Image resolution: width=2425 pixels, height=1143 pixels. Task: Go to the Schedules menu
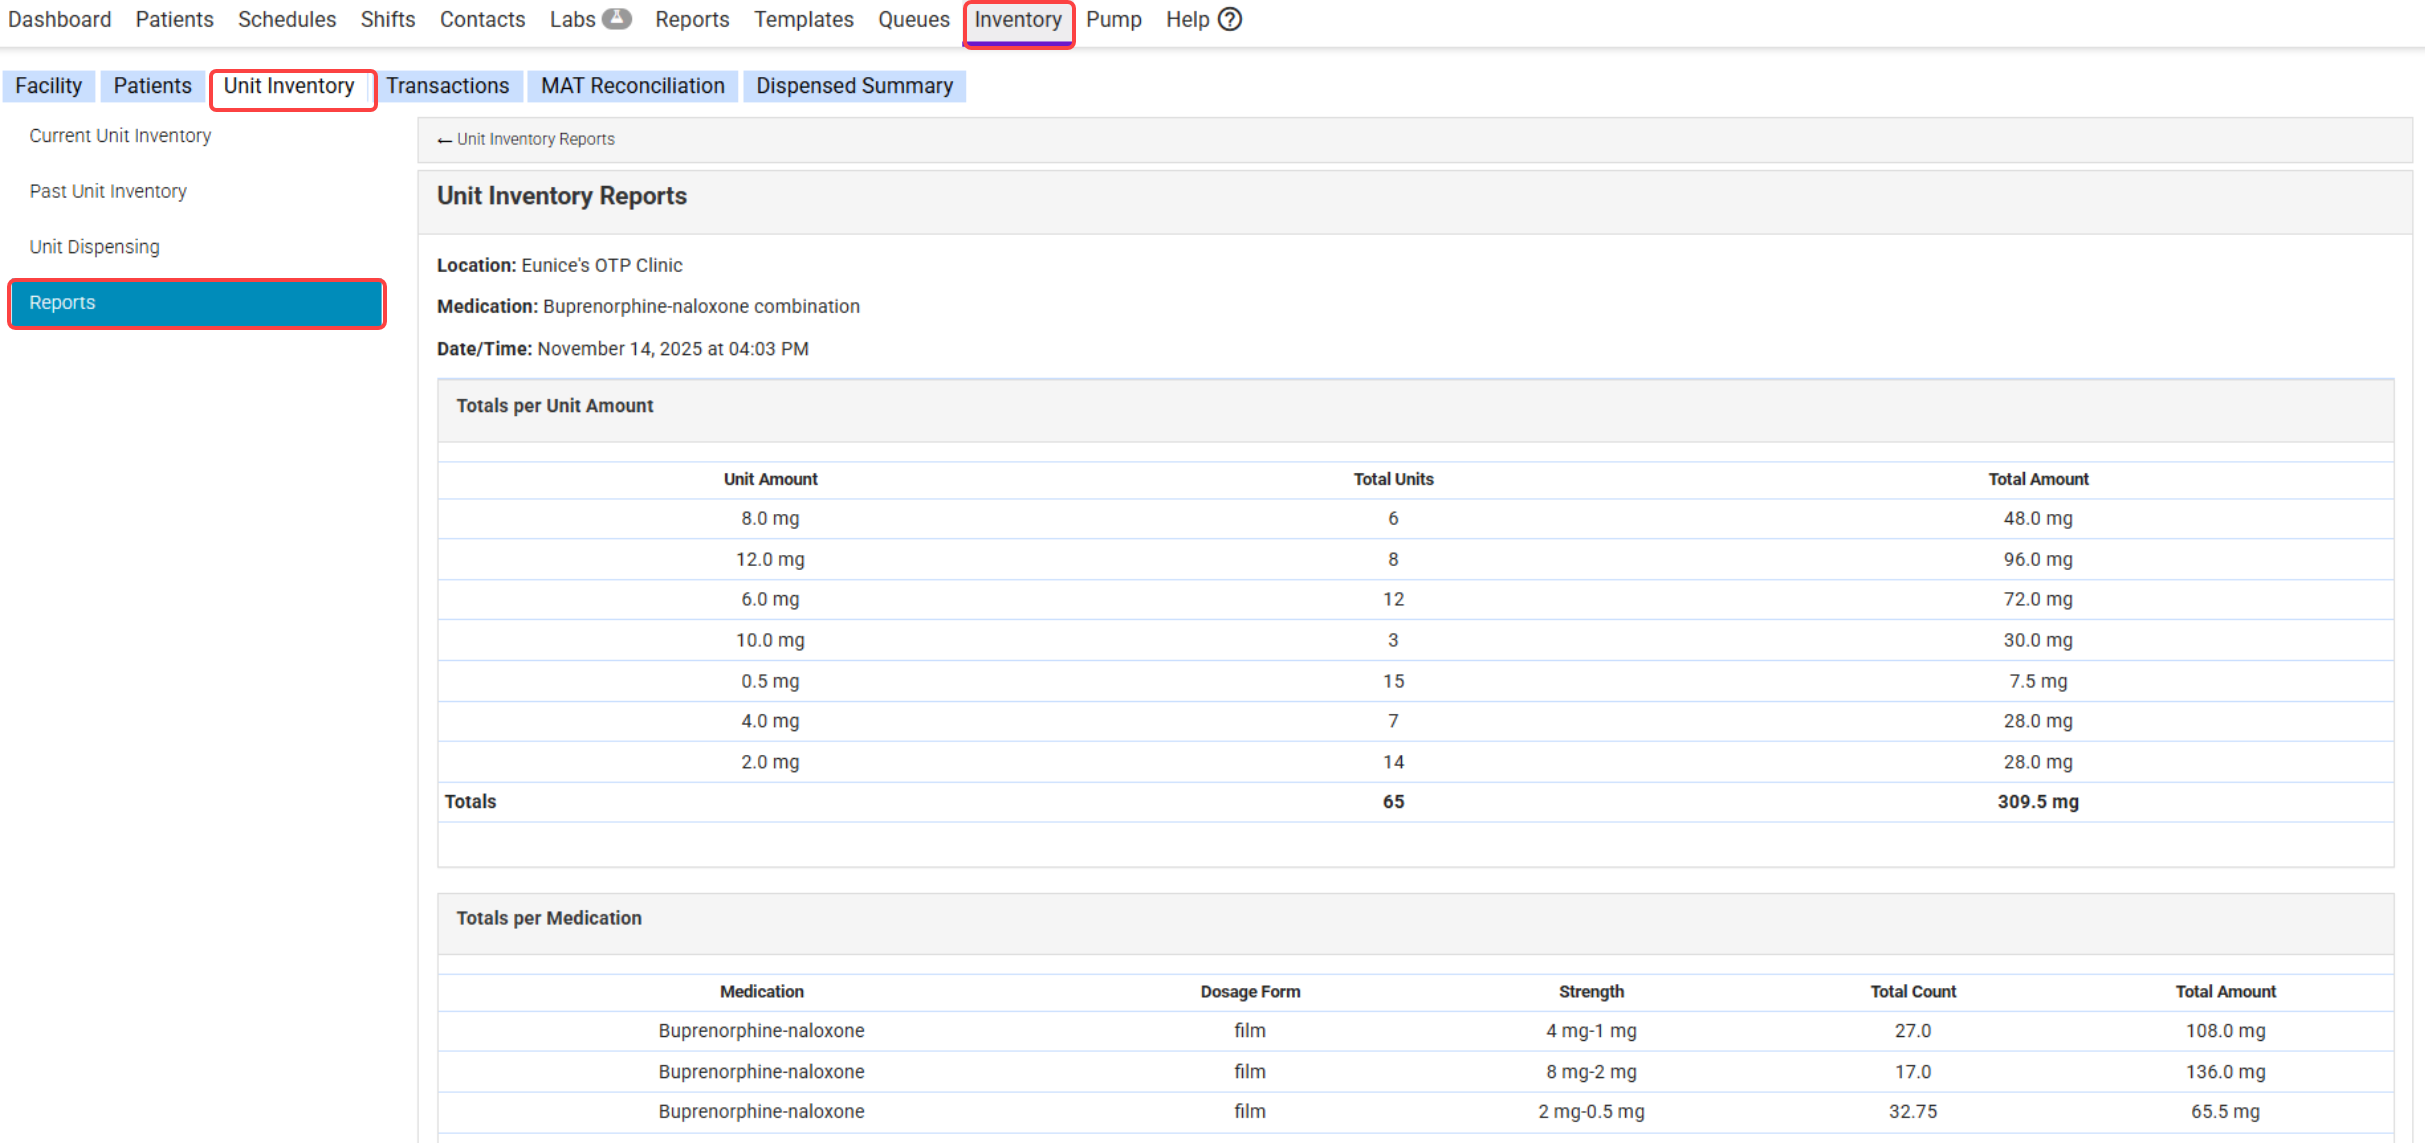click(x=286, y=19)
